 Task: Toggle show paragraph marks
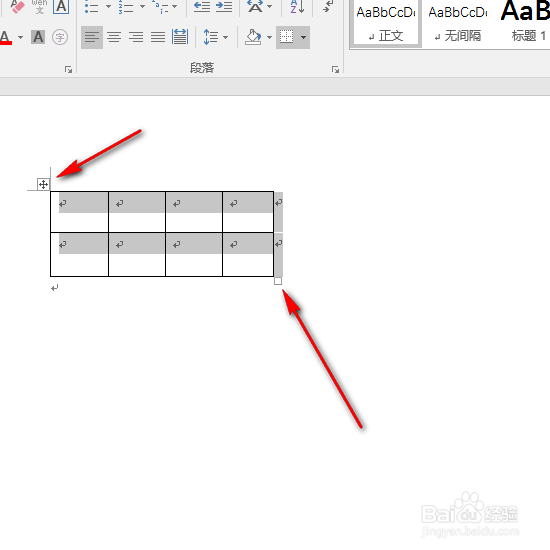(328, 6)
